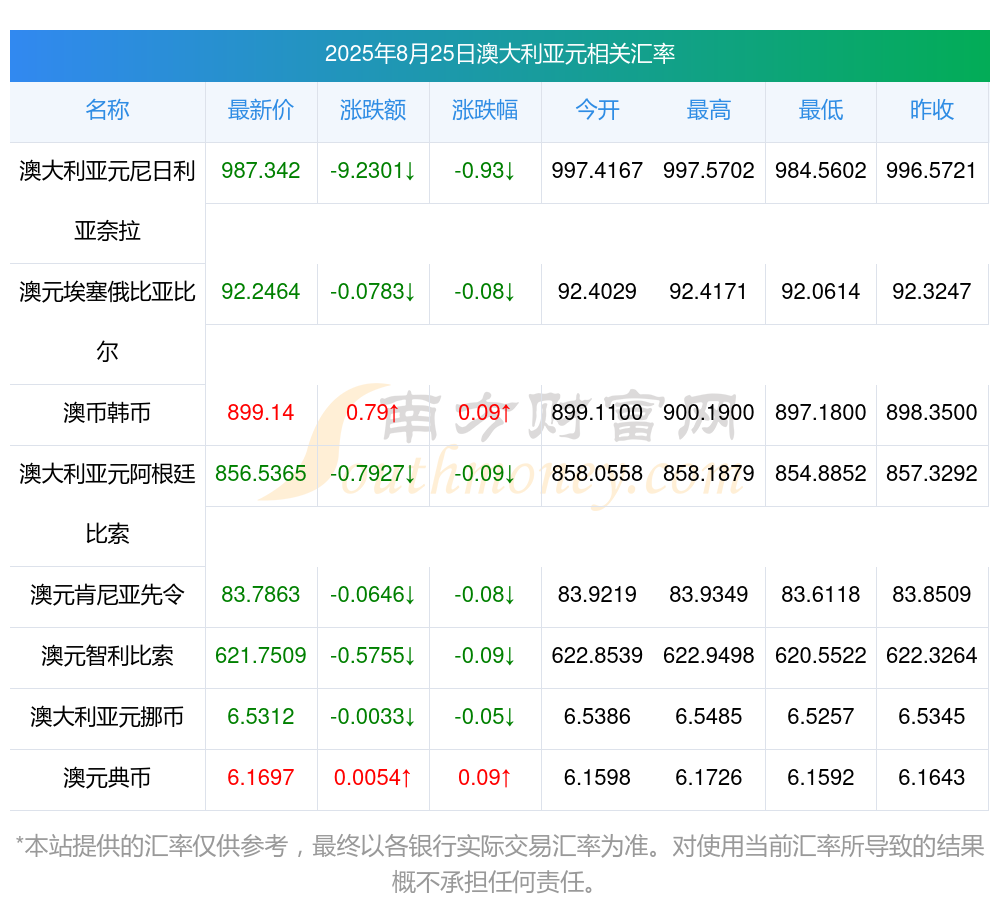Click low value 92.0614
The height and width of the screenshot is (913, 1000).
click(x=821, y=292)
